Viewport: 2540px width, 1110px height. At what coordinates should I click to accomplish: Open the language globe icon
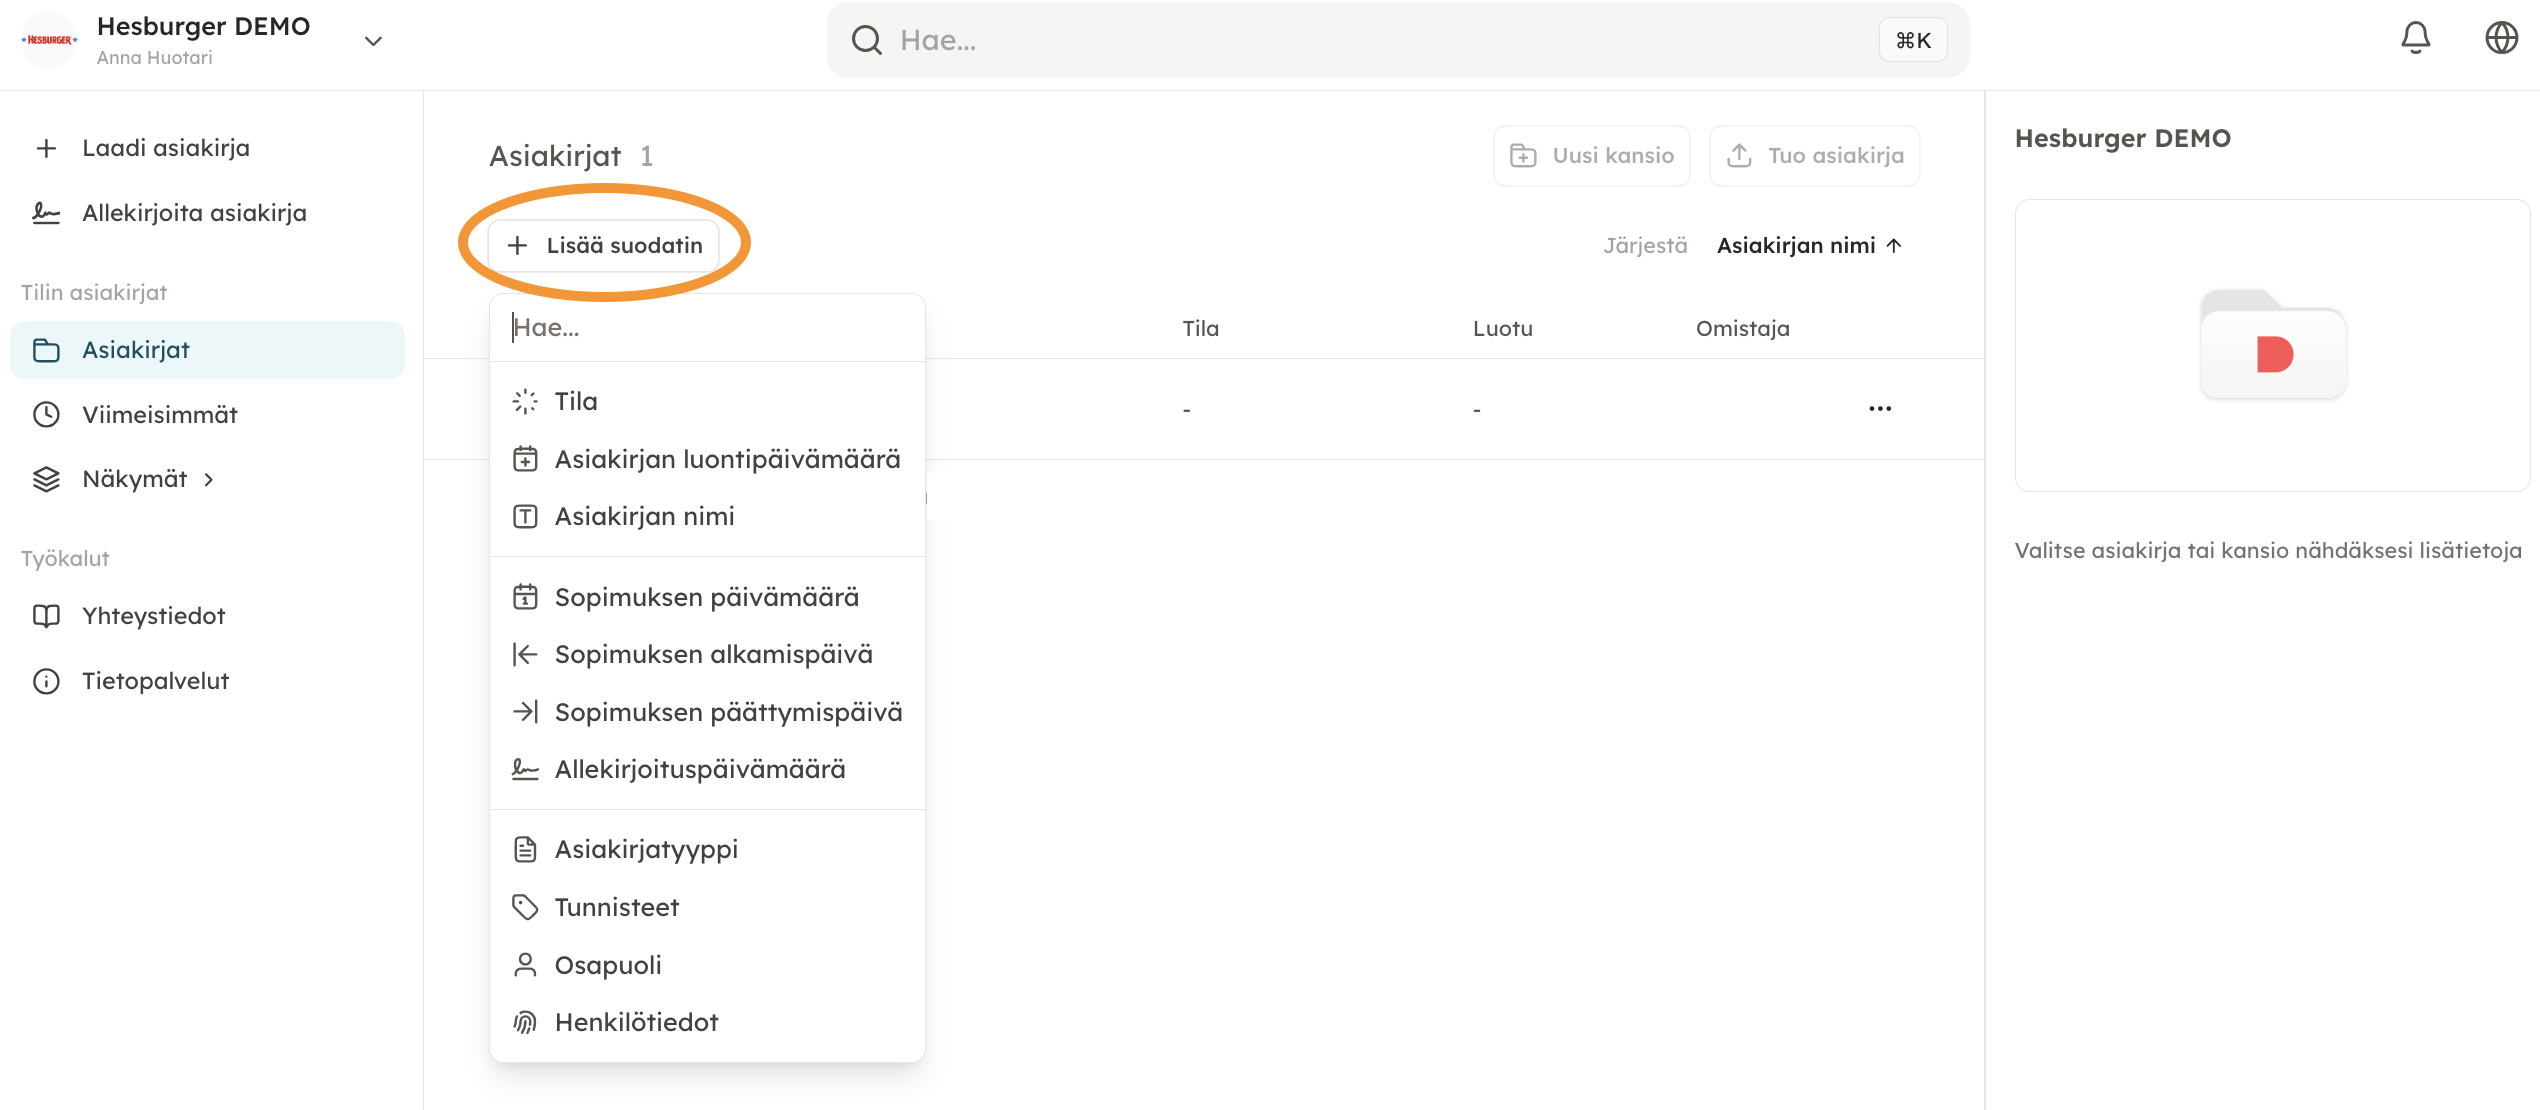[2501, 39]
